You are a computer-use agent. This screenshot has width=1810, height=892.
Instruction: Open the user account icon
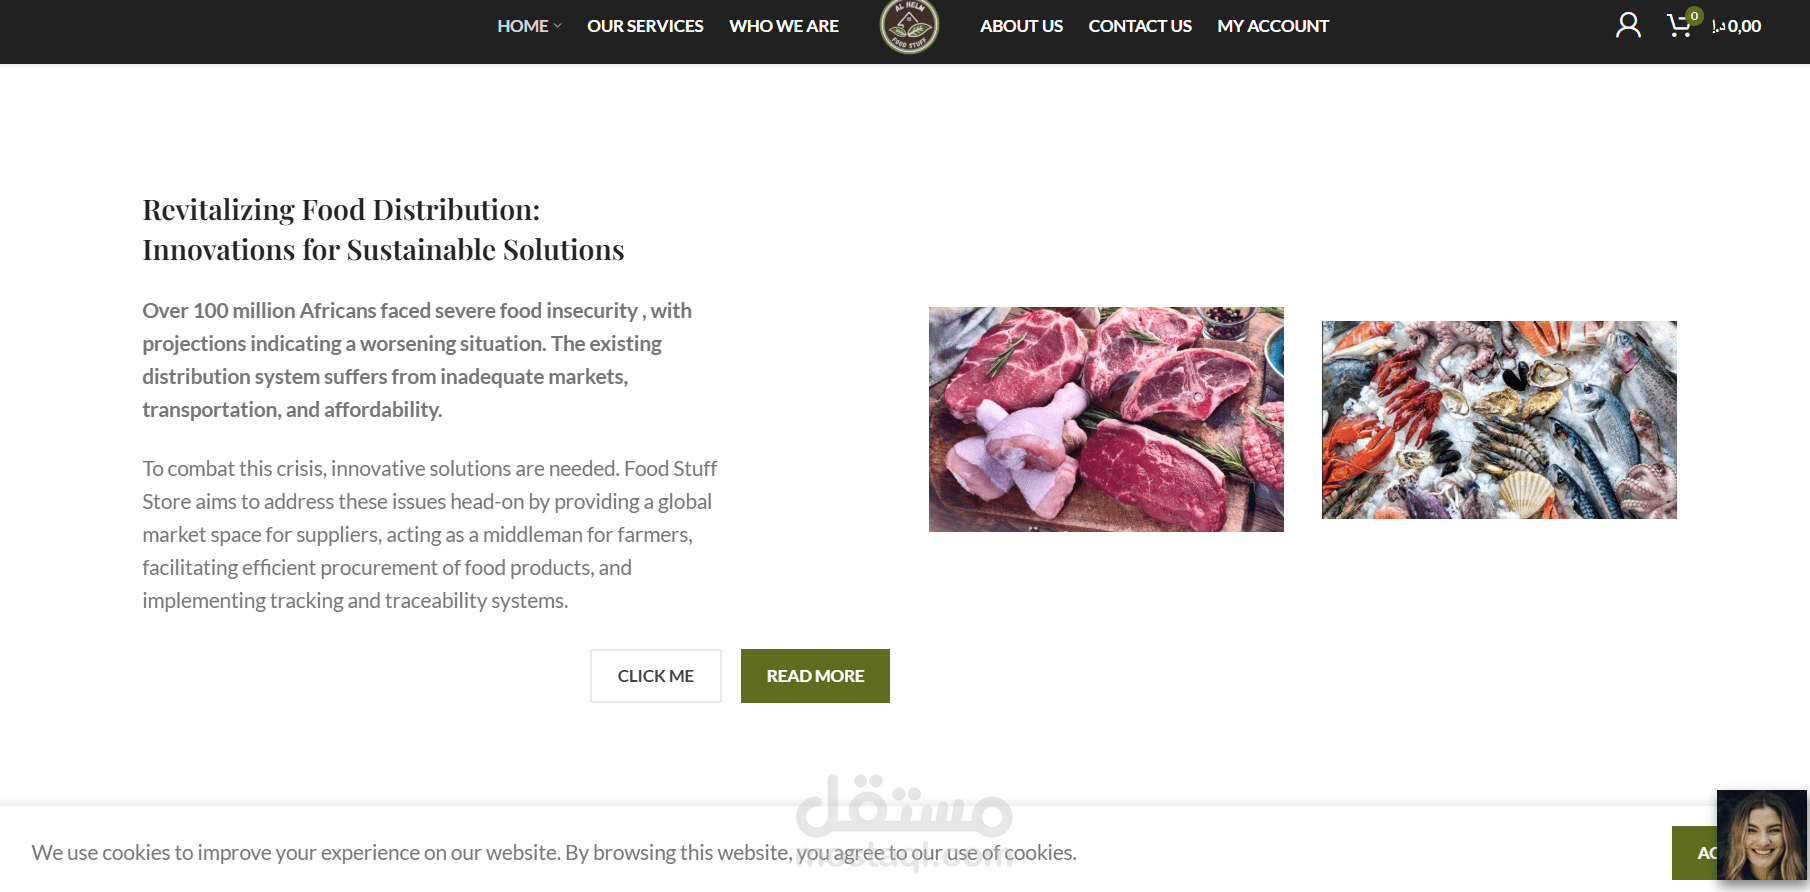click(1628, 25)
